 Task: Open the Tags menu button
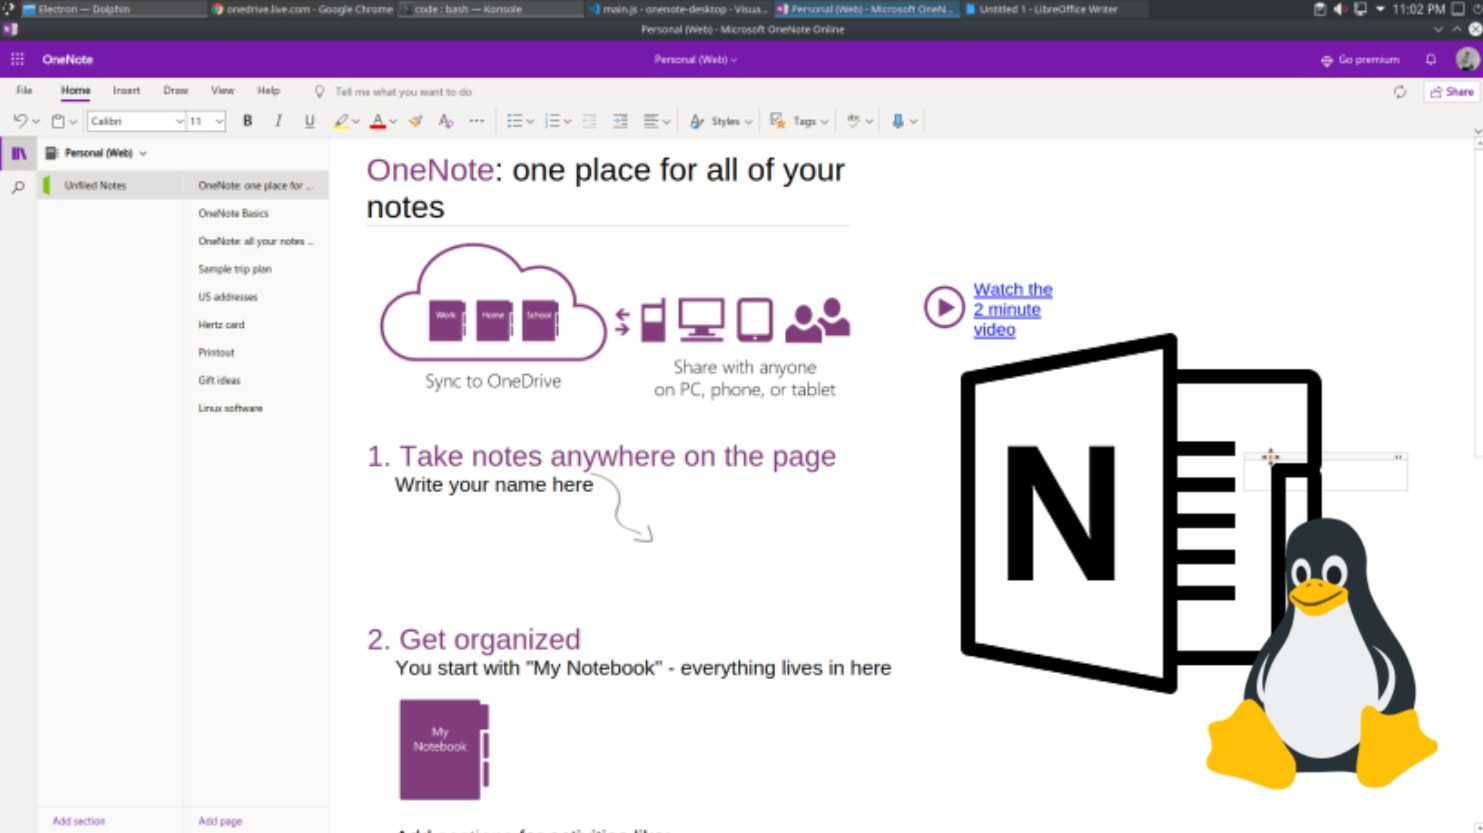tap(799, 121)
